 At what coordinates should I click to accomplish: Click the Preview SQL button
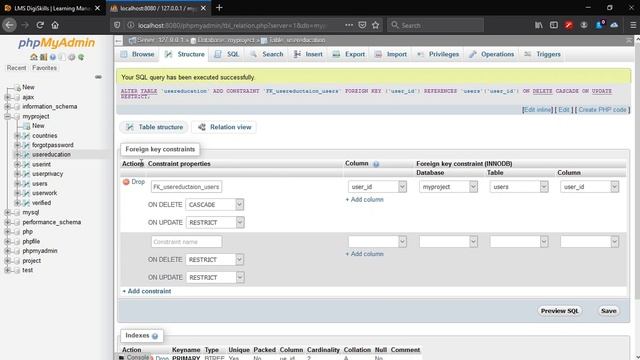tap(560, 311)
